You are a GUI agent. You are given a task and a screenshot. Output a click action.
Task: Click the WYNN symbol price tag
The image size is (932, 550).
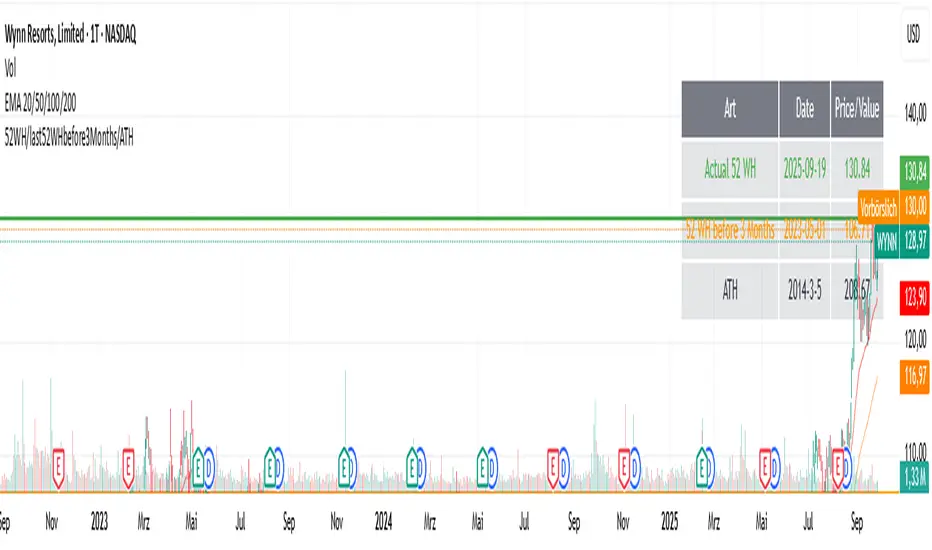point(886,242)
